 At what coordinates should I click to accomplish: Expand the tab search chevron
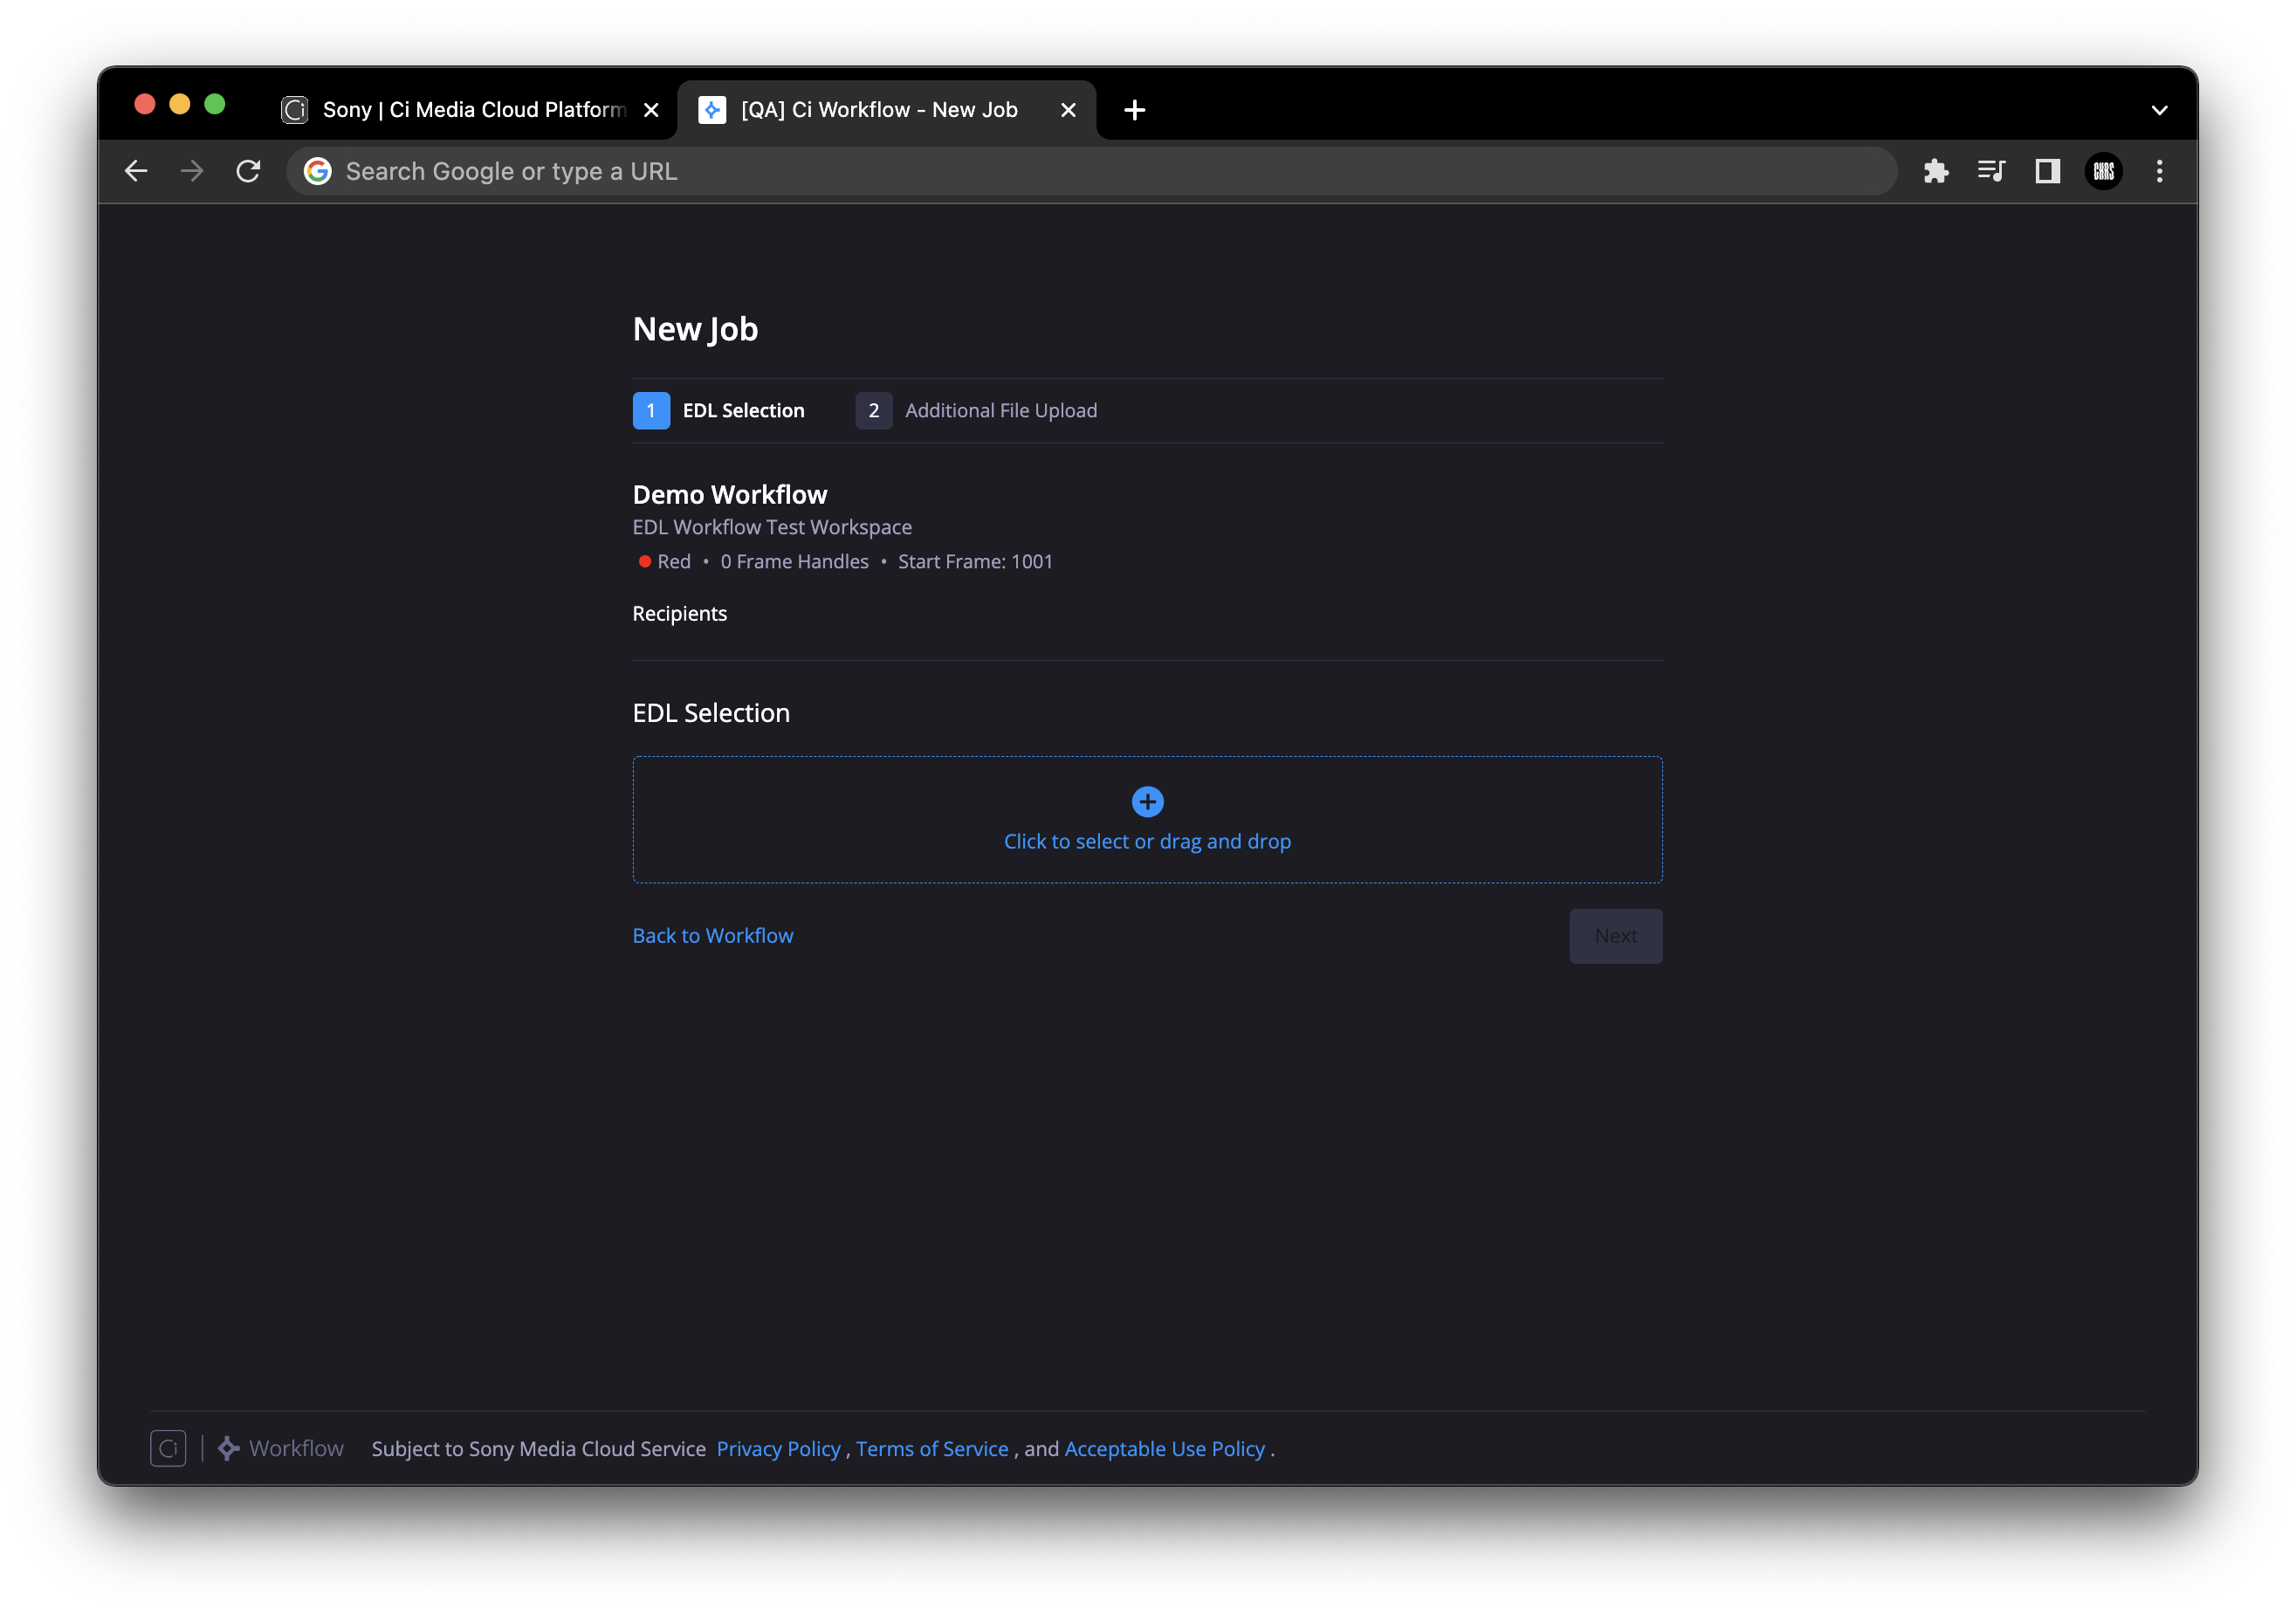click(x=2159, y=110)
